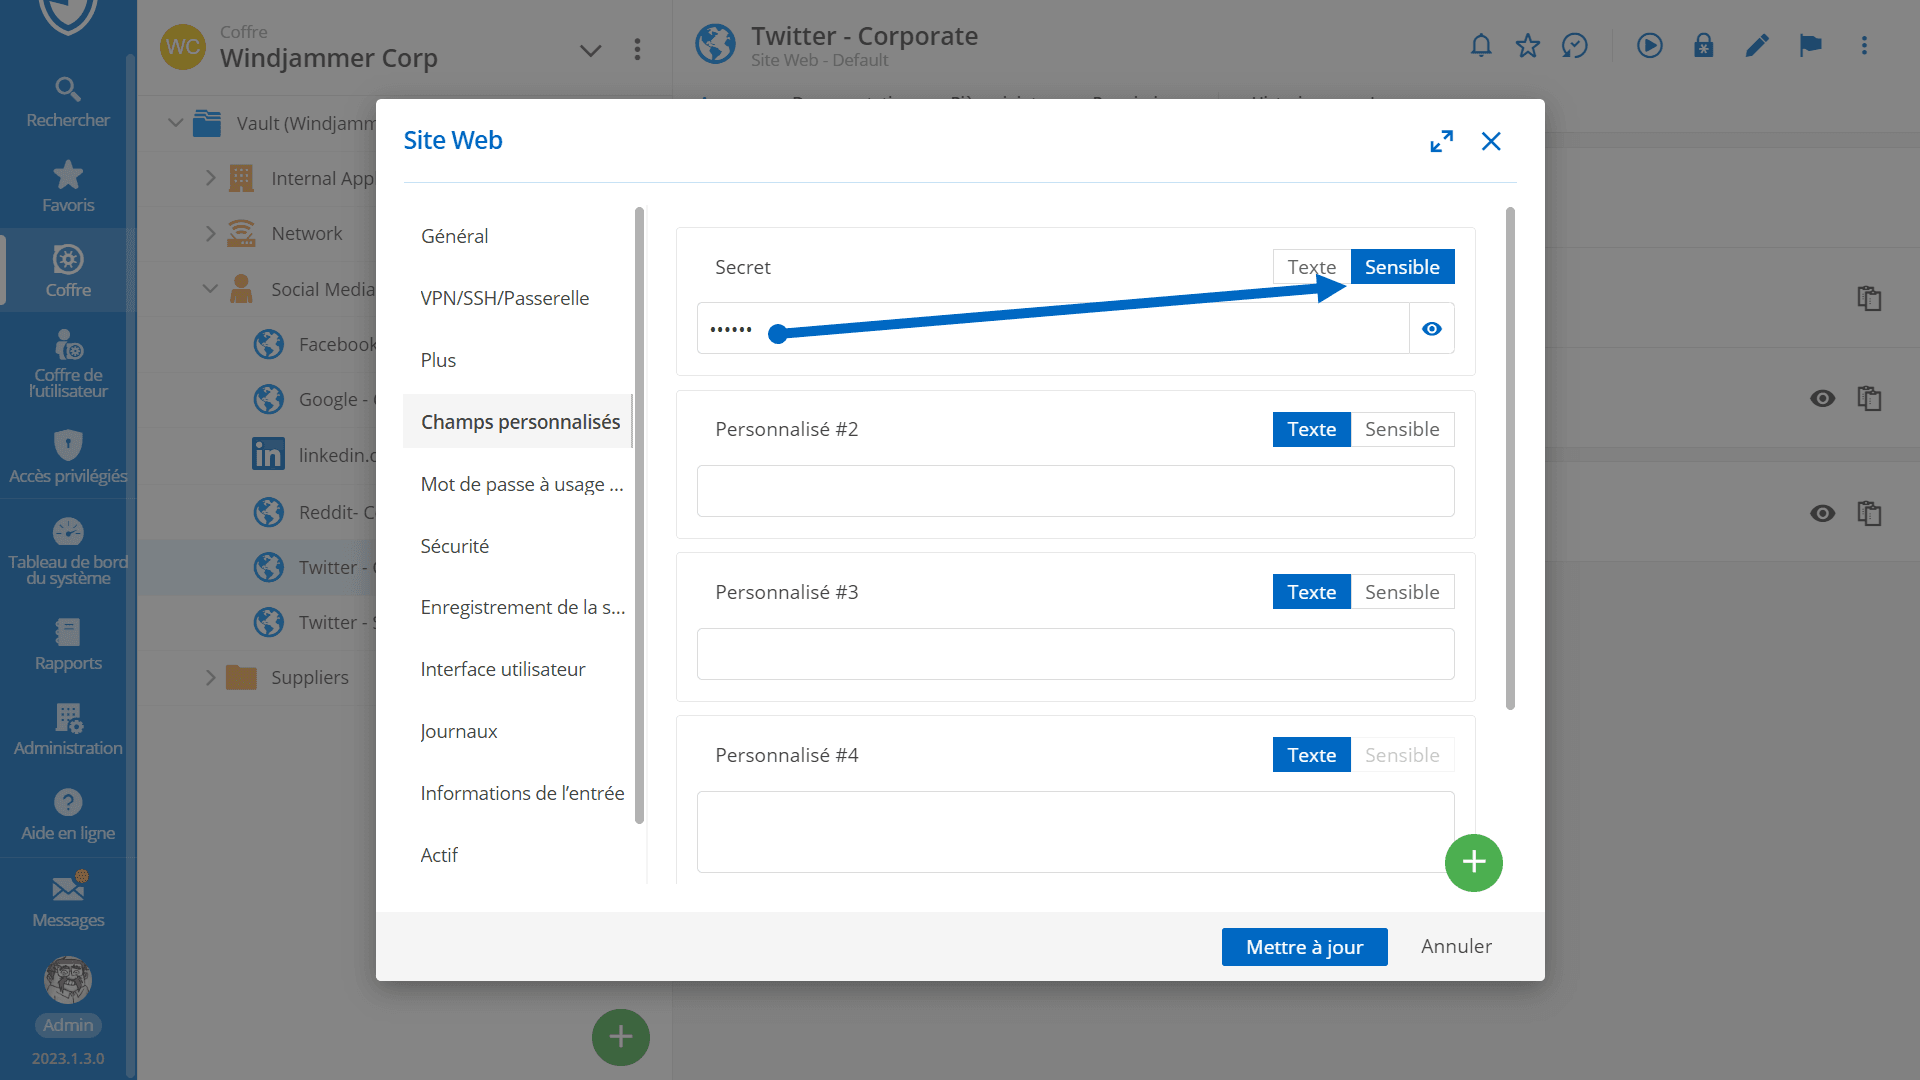Image resolution: width=1920 pixels, height=1080 pixels.
Task: Set Personnalisé #2 to Sensible
Action: click(x=1401, y=429)
